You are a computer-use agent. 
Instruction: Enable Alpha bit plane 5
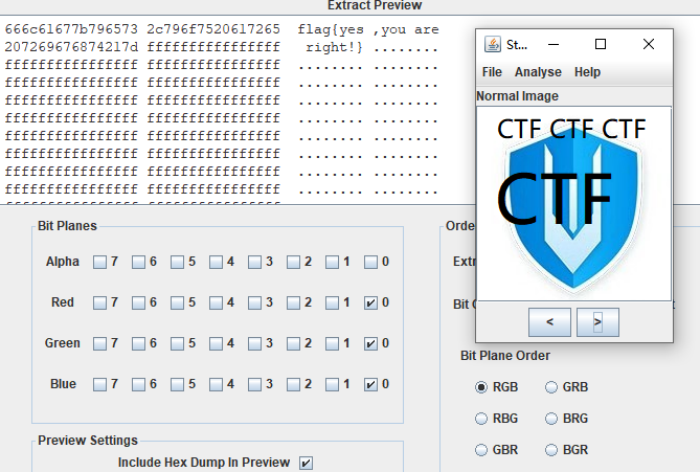(177, 262)
